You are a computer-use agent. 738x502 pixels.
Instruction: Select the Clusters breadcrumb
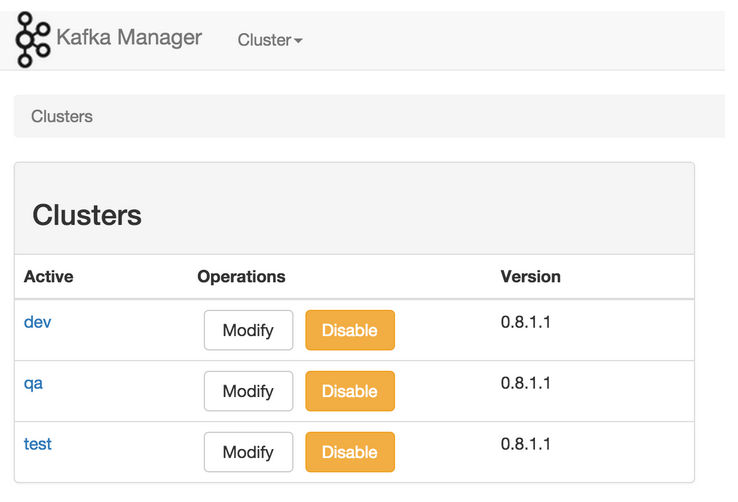coord(62,116)
